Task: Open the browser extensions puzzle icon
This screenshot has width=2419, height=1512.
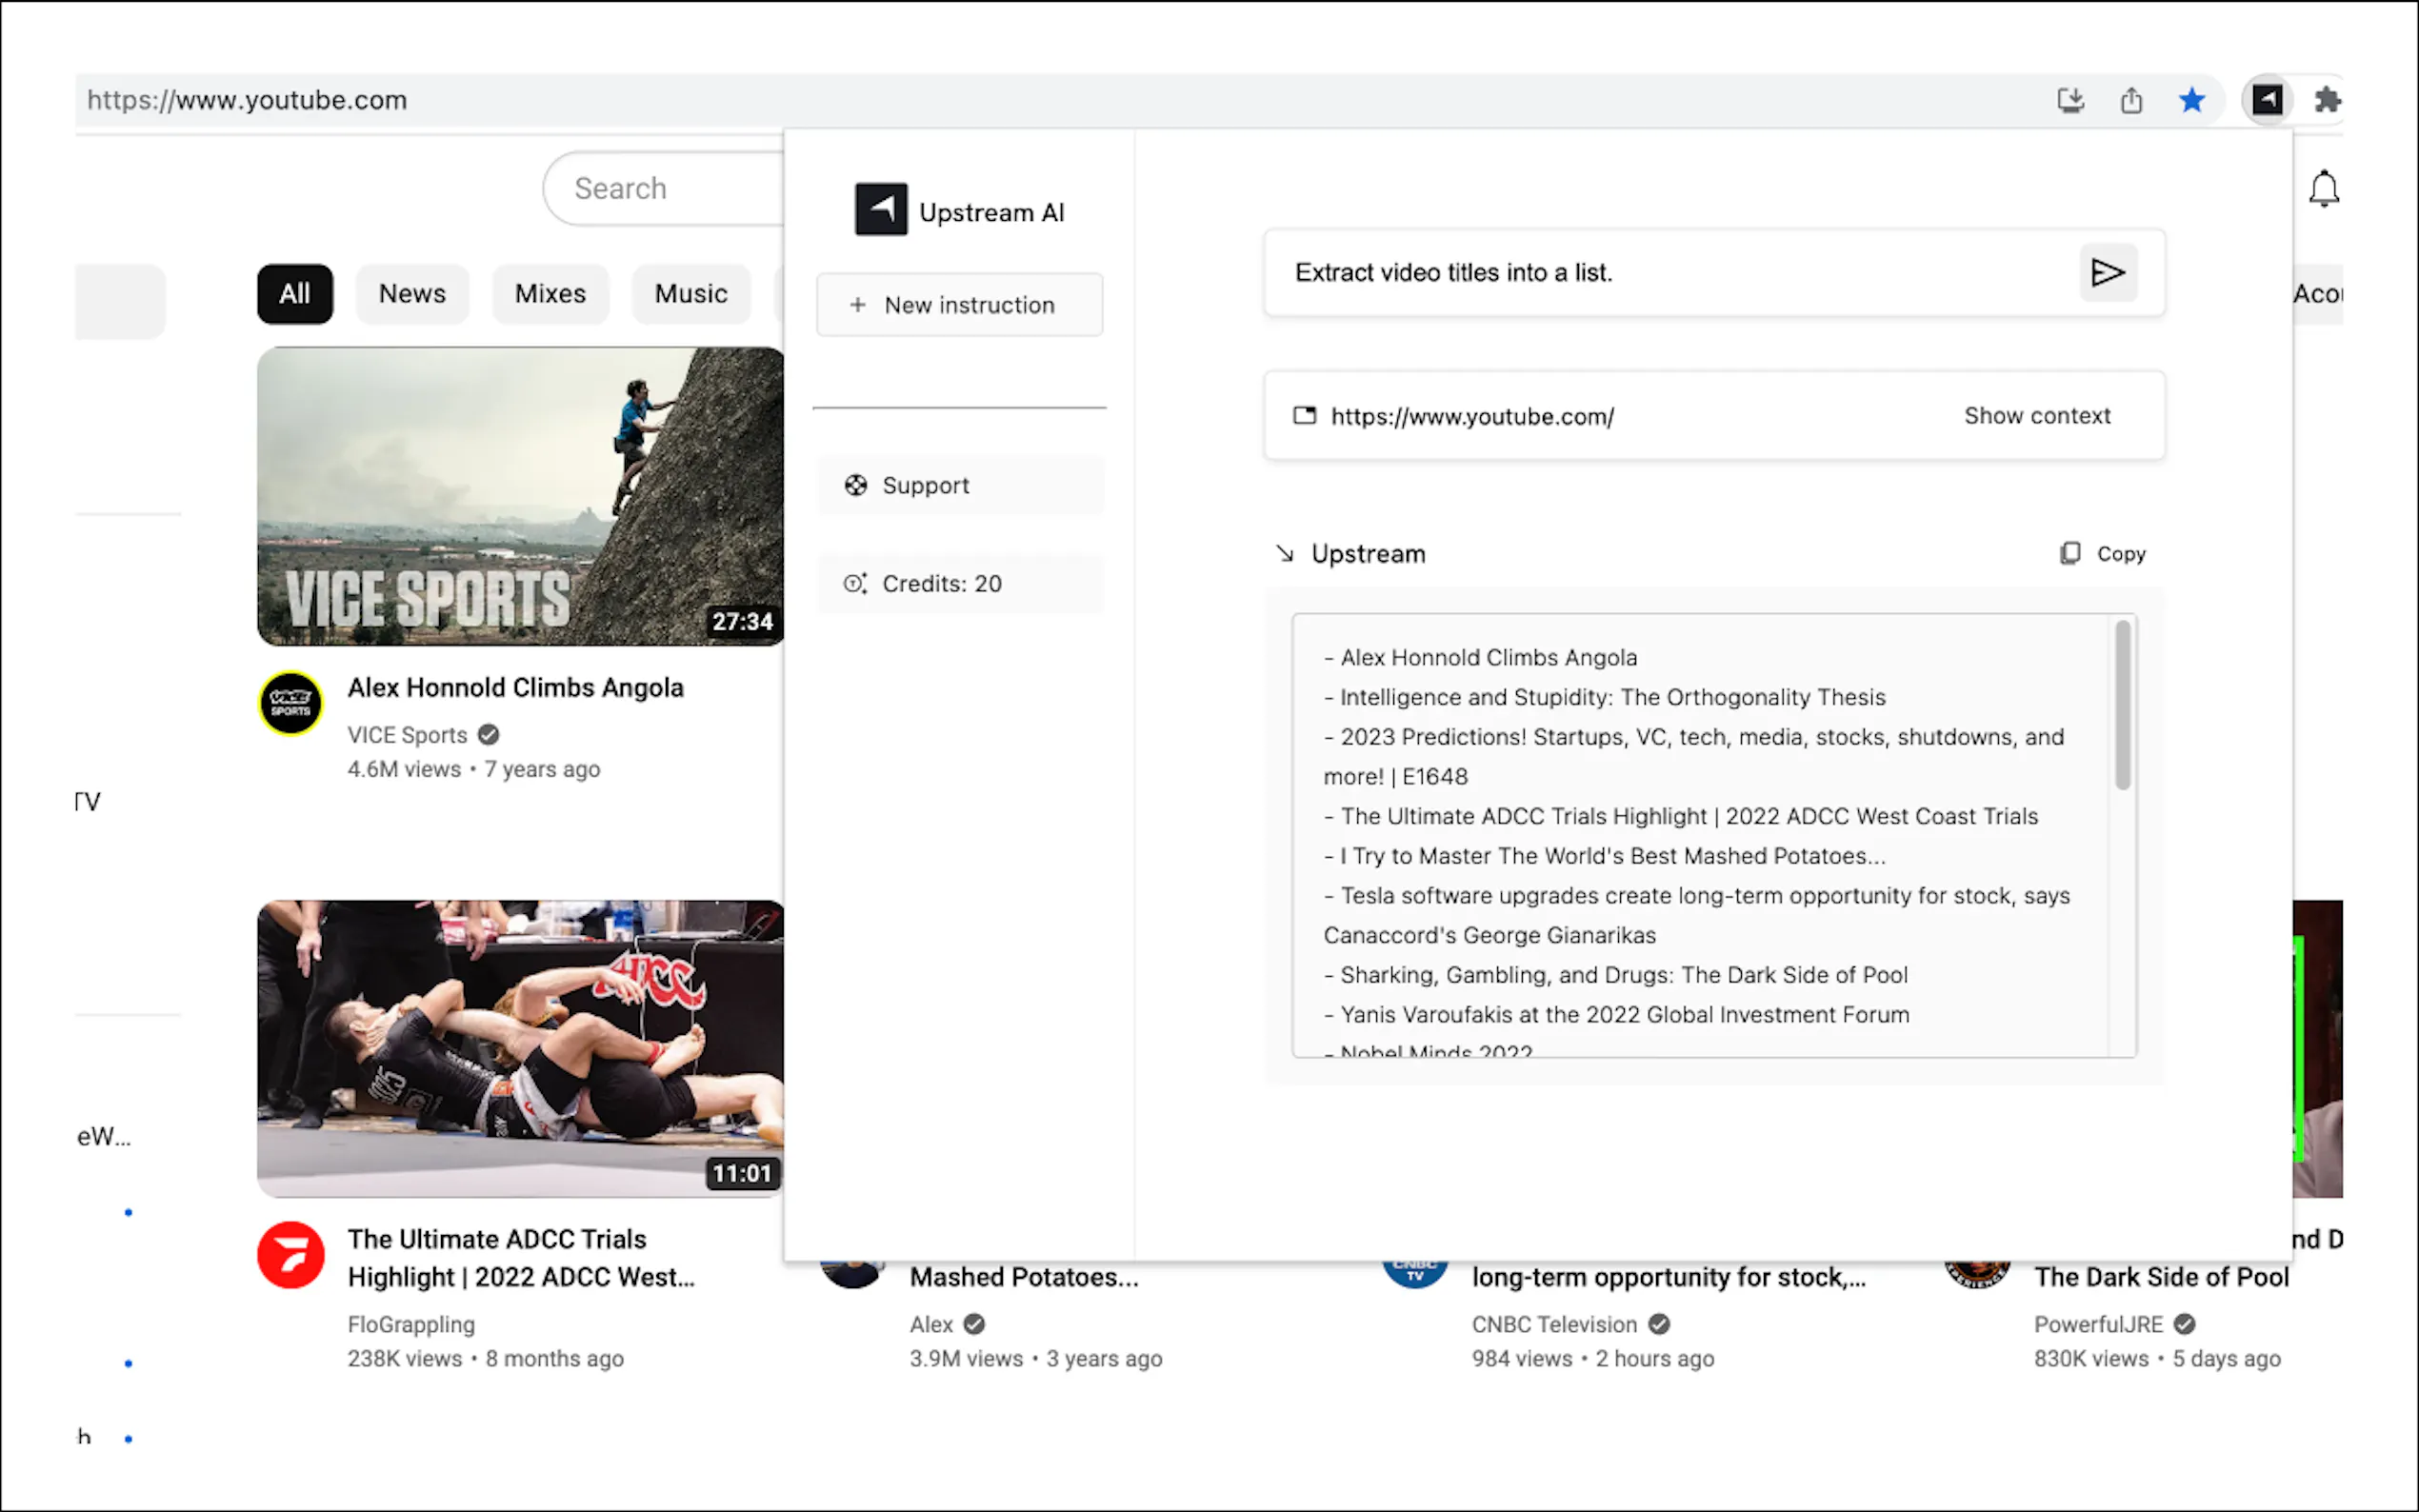Action: click(2326, 100)
